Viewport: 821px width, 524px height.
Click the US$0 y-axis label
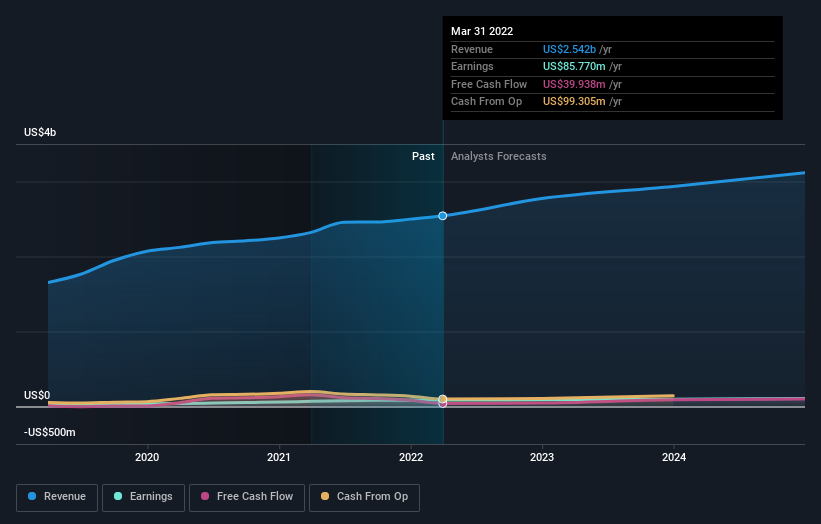point(37,395)
